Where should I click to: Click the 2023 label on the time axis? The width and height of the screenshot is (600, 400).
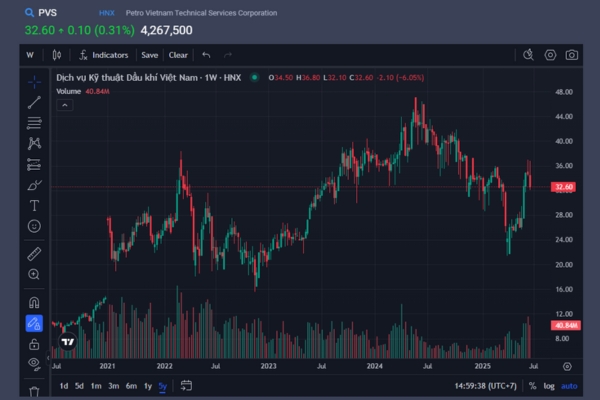(268, 366)
